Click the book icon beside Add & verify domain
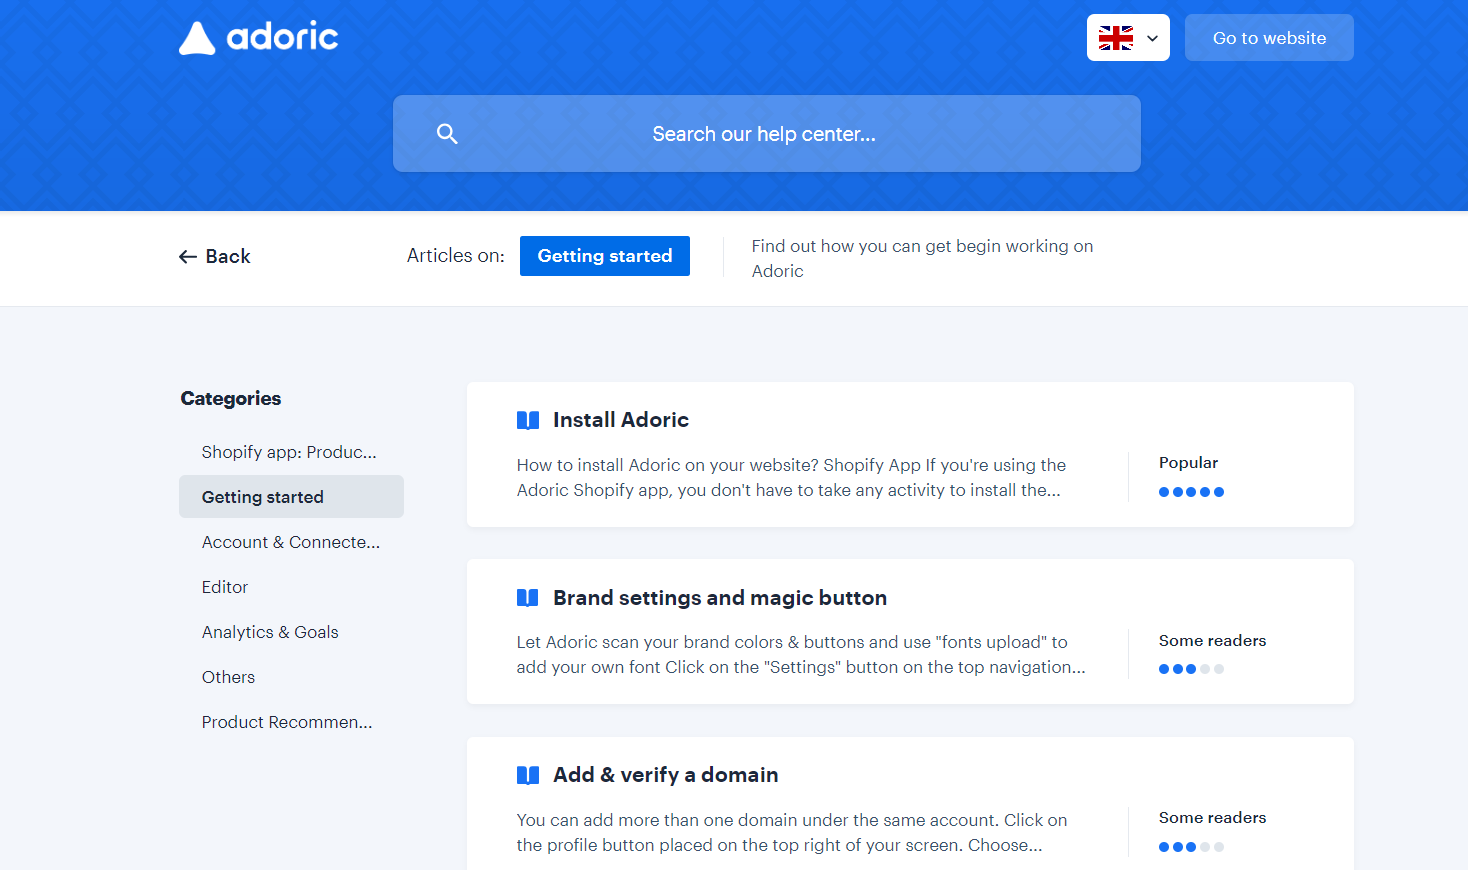The height and width of the screenshot is (870, 1468). coord(528,775)
